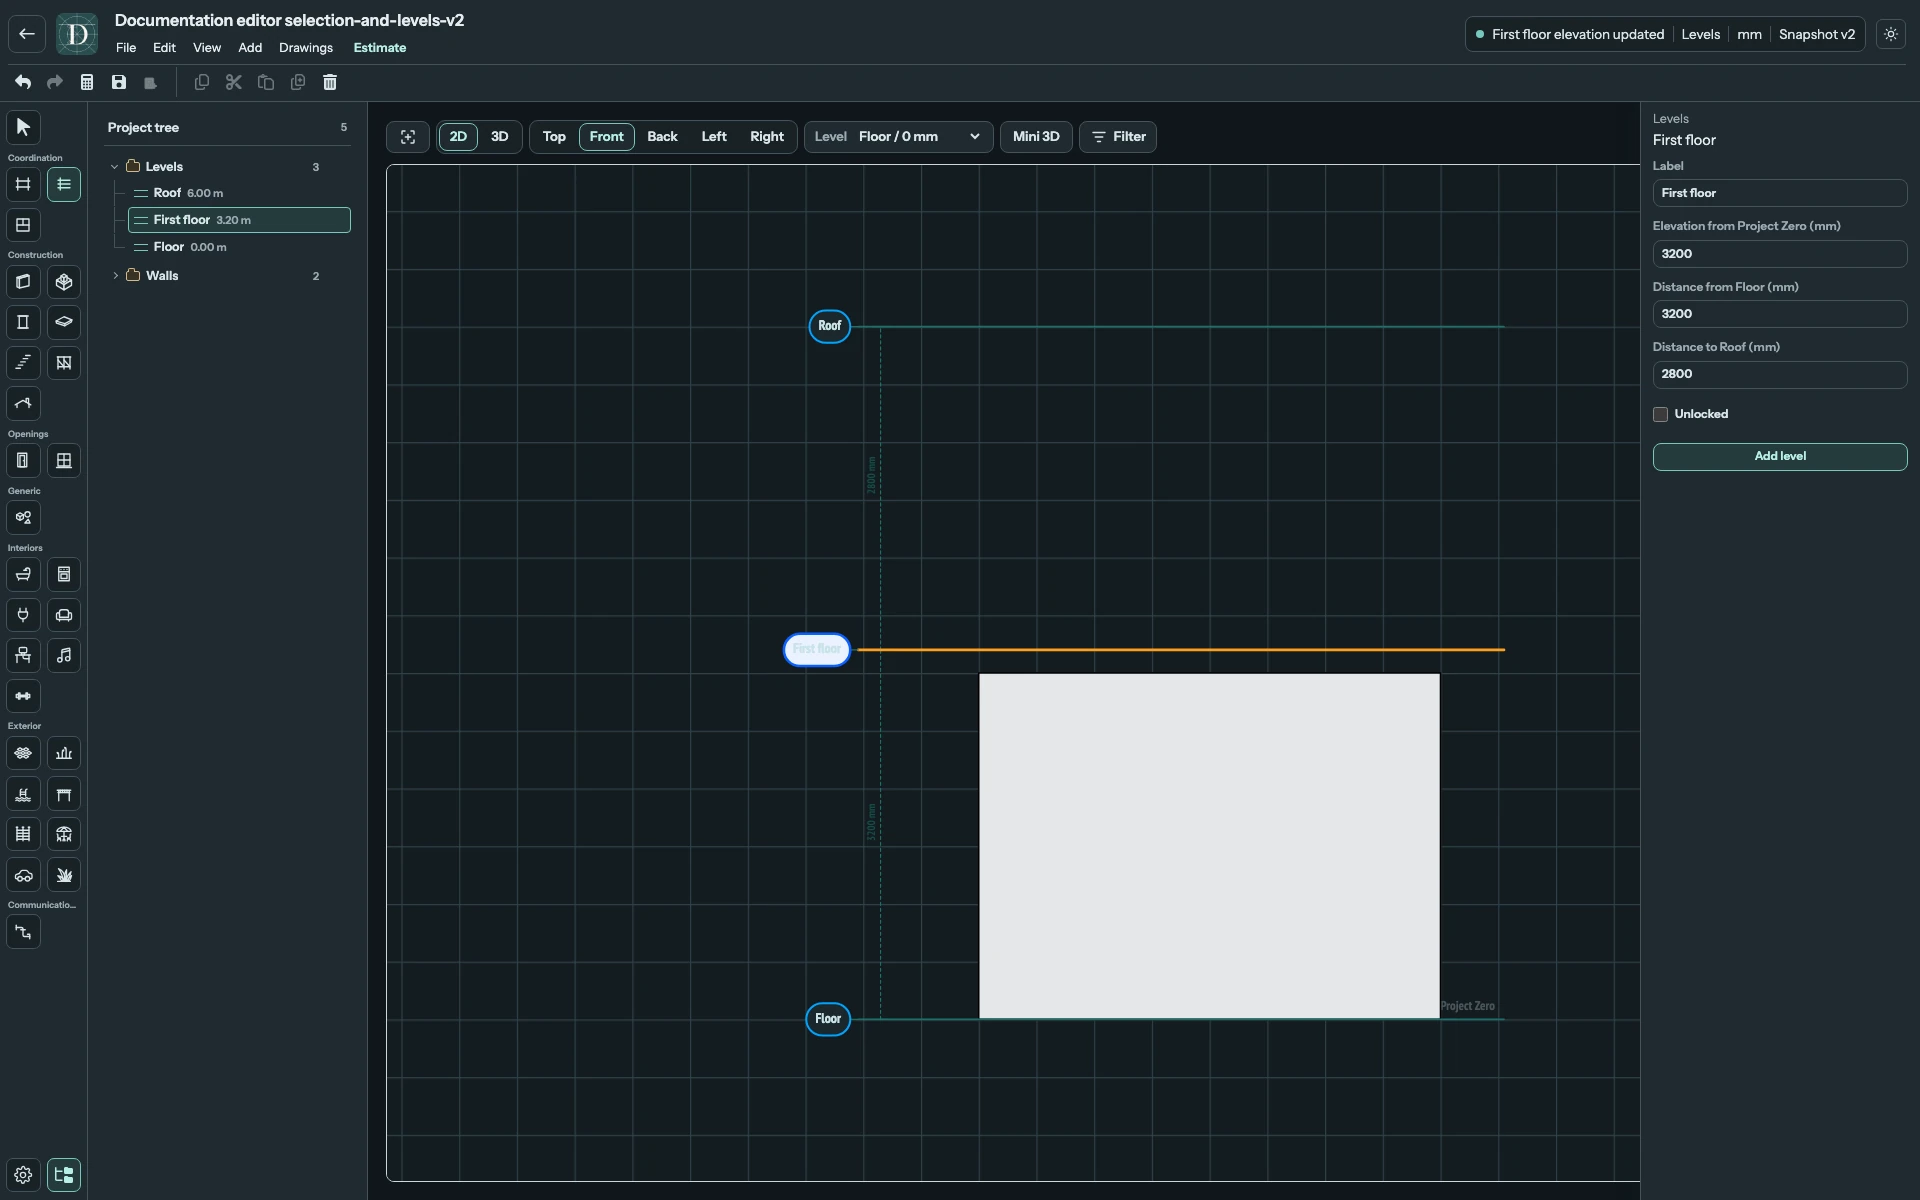Viewport: 1920px width, 1200px height.
Task: Select the sofa furniture tool
Action: pyautogui.click(x=64, y=615)
